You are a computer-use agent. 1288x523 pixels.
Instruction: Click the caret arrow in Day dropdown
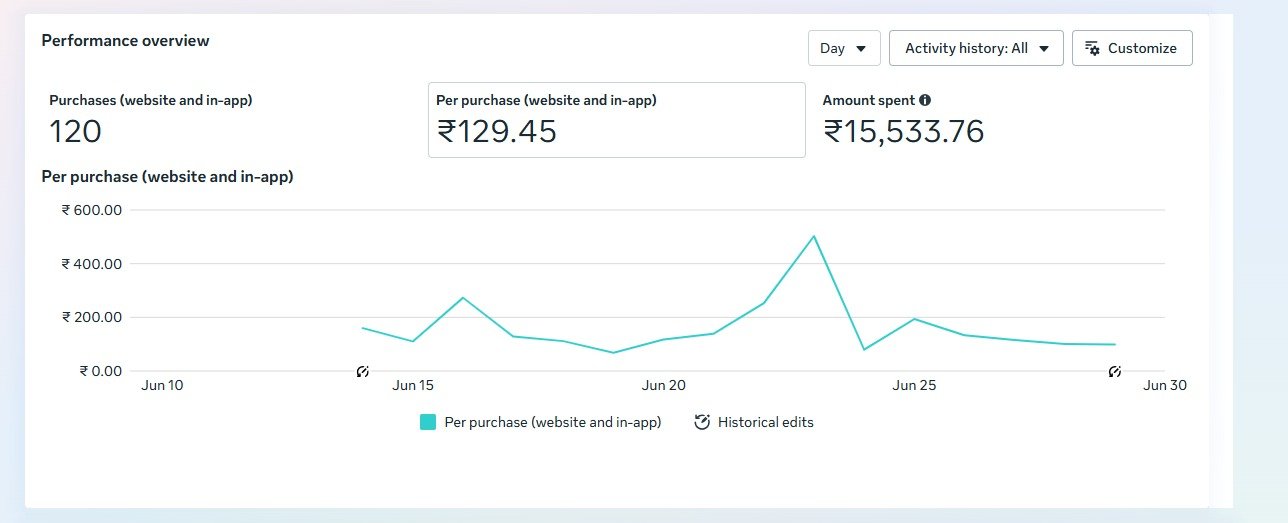(860, 48)
